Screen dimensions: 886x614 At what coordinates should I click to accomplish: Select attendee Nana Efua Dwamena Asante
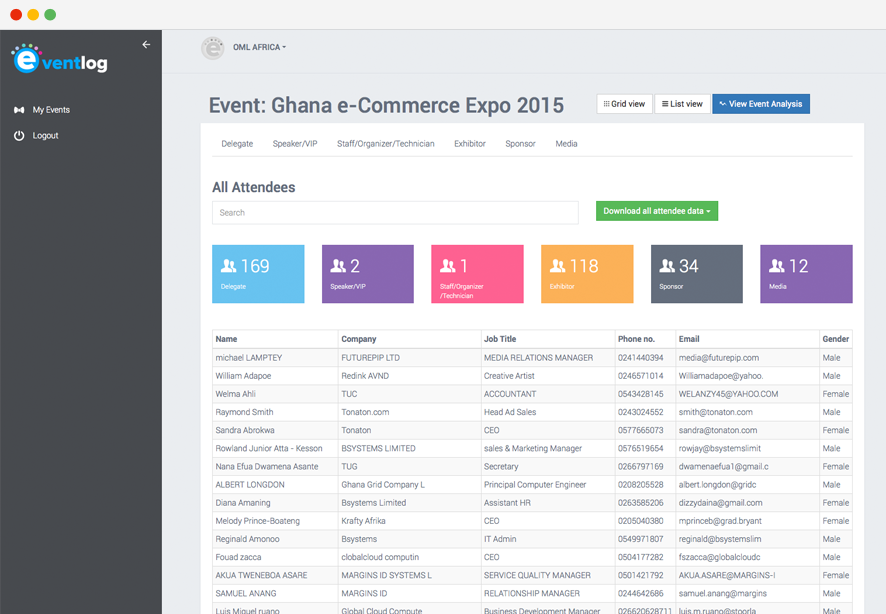point(267,466)
